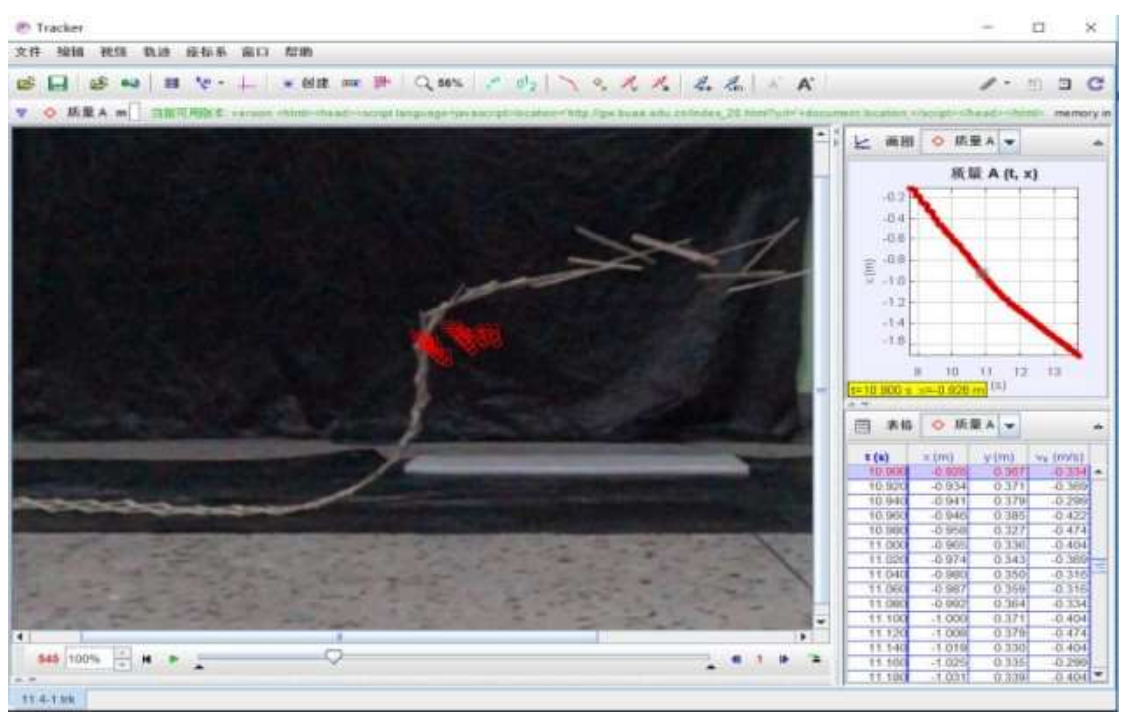Open the 视频 (Video) menu
Image resolution: width=1127 pixels, height=717 pixels.
[x=114, y=52]
